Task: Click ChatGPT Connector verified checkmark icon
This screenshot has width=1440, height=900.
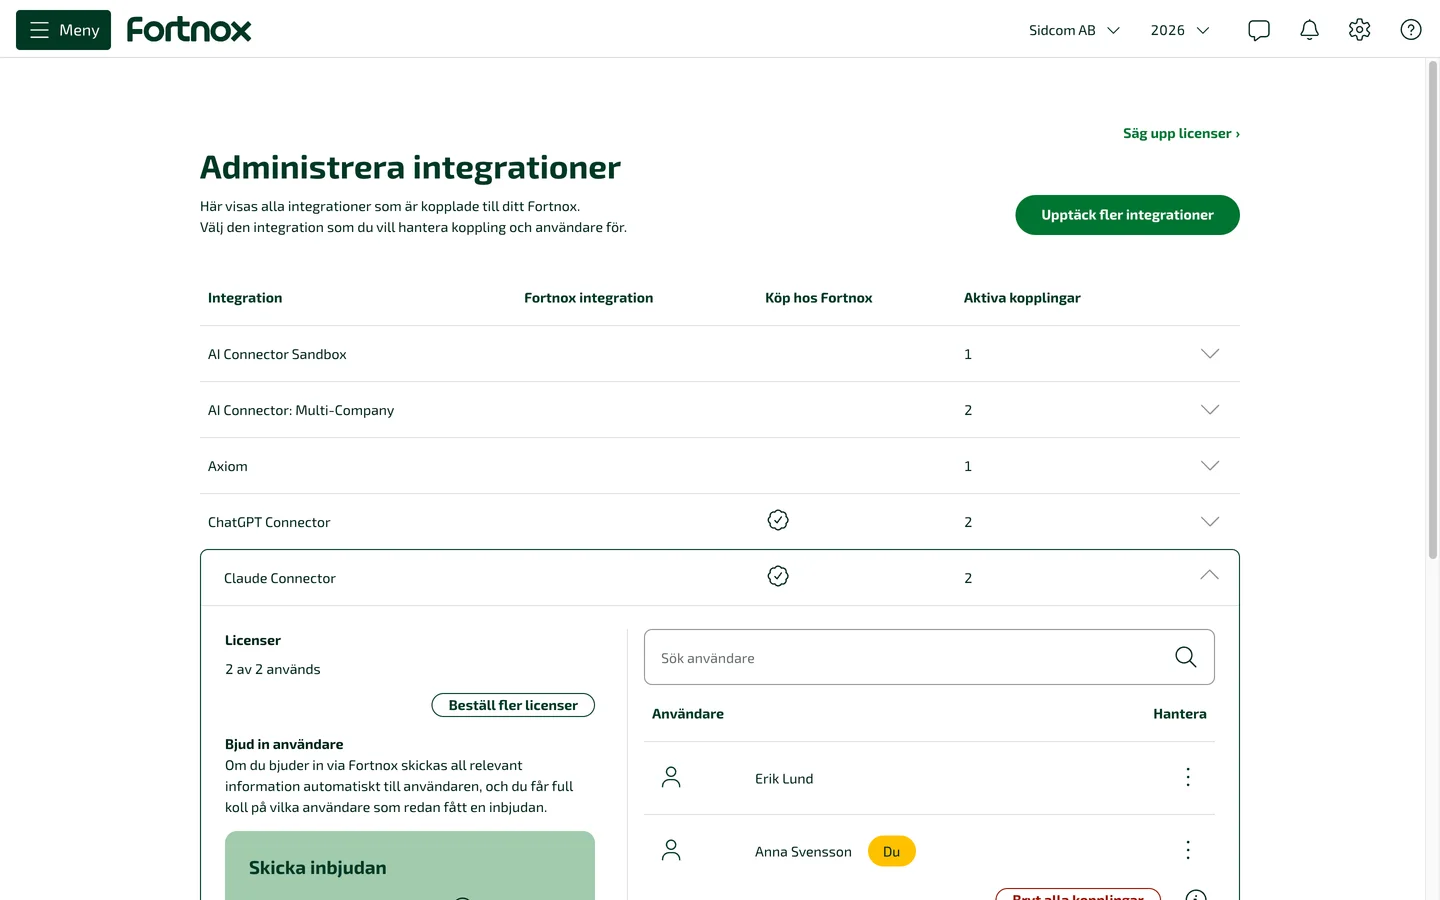Action: click(778, 520)
